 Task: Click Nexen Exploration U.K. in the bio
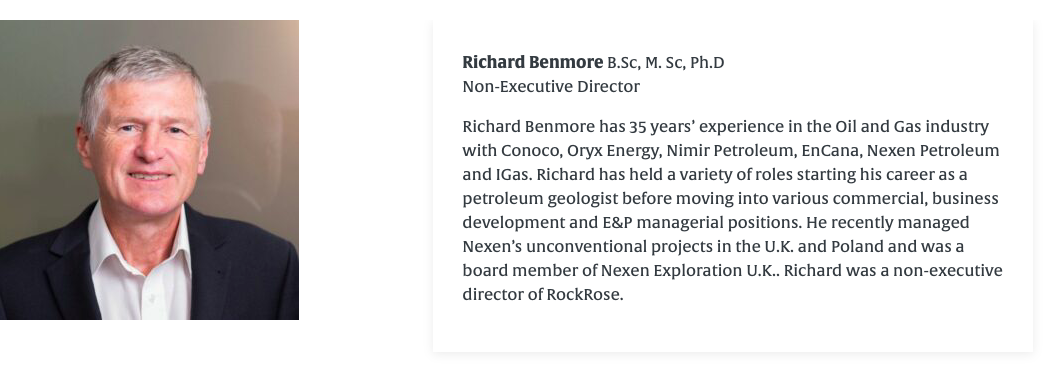point(690,271)
